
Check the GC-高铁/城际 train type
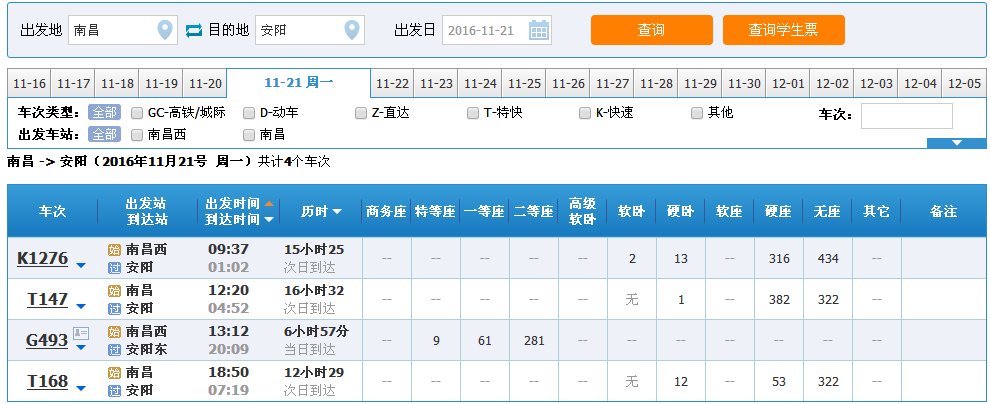point(136,113)
